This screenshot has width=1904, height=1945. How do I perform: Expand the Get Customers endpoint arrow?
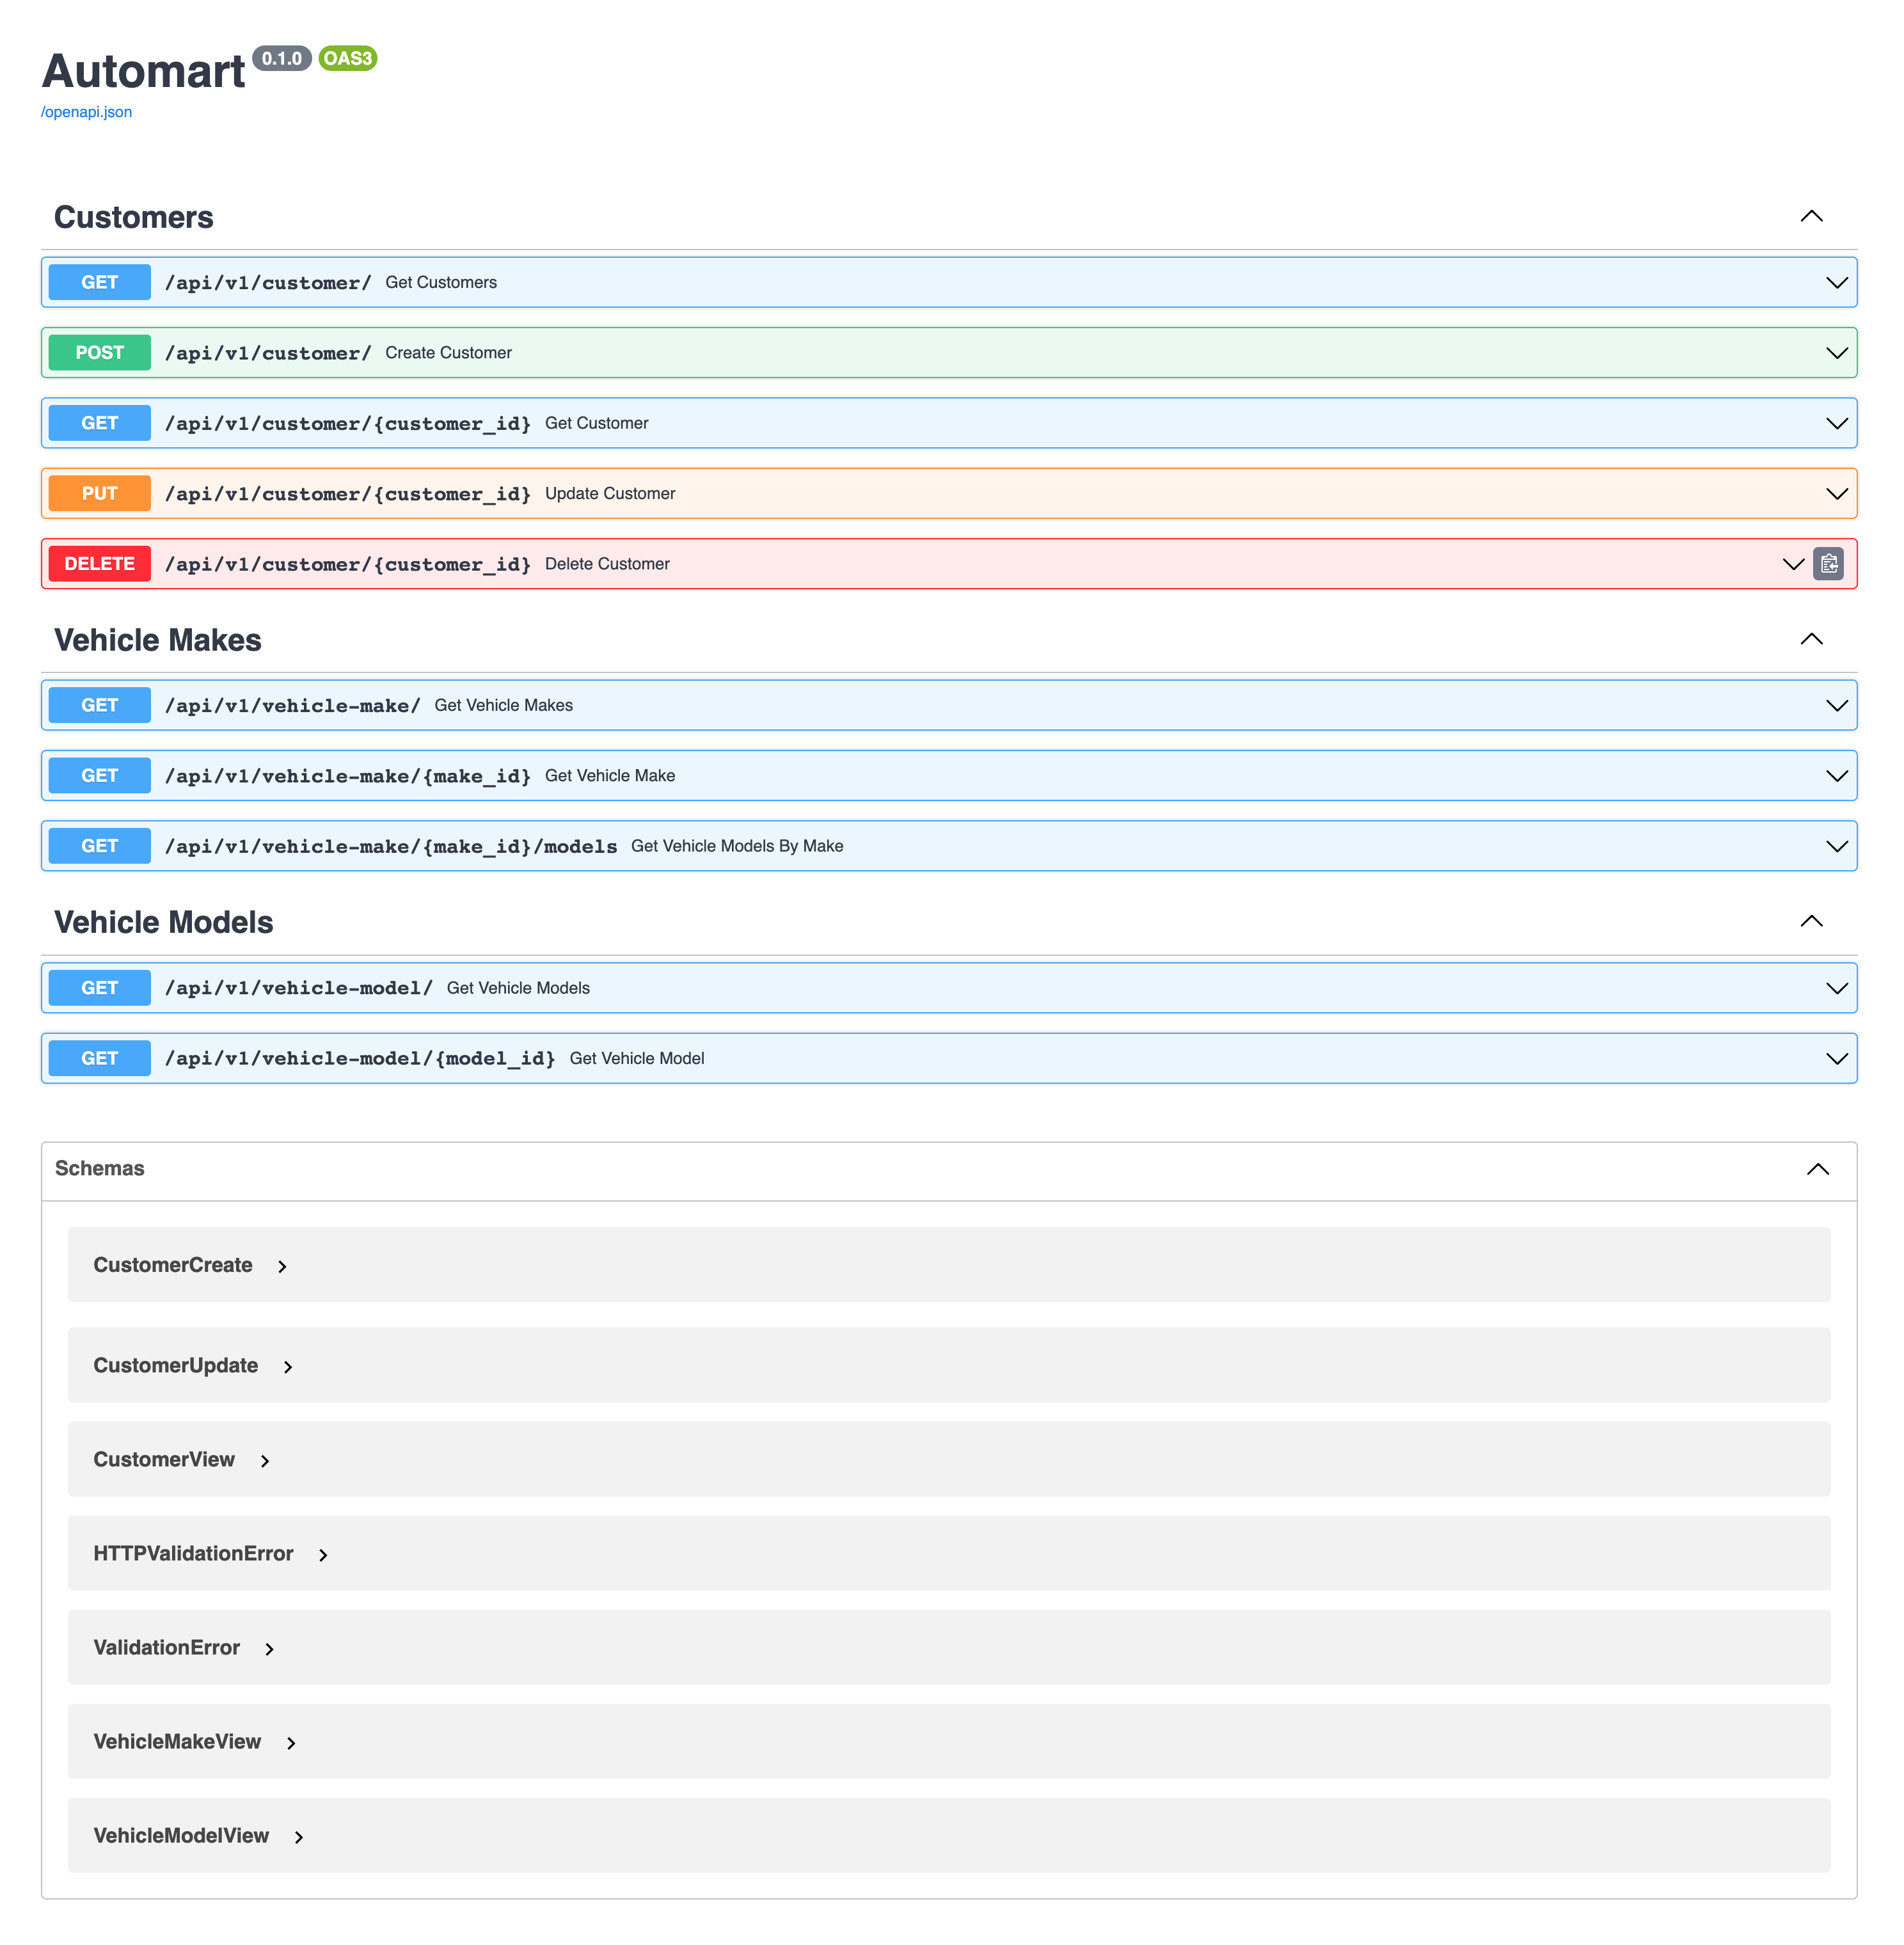click(x=1837, y=283)
